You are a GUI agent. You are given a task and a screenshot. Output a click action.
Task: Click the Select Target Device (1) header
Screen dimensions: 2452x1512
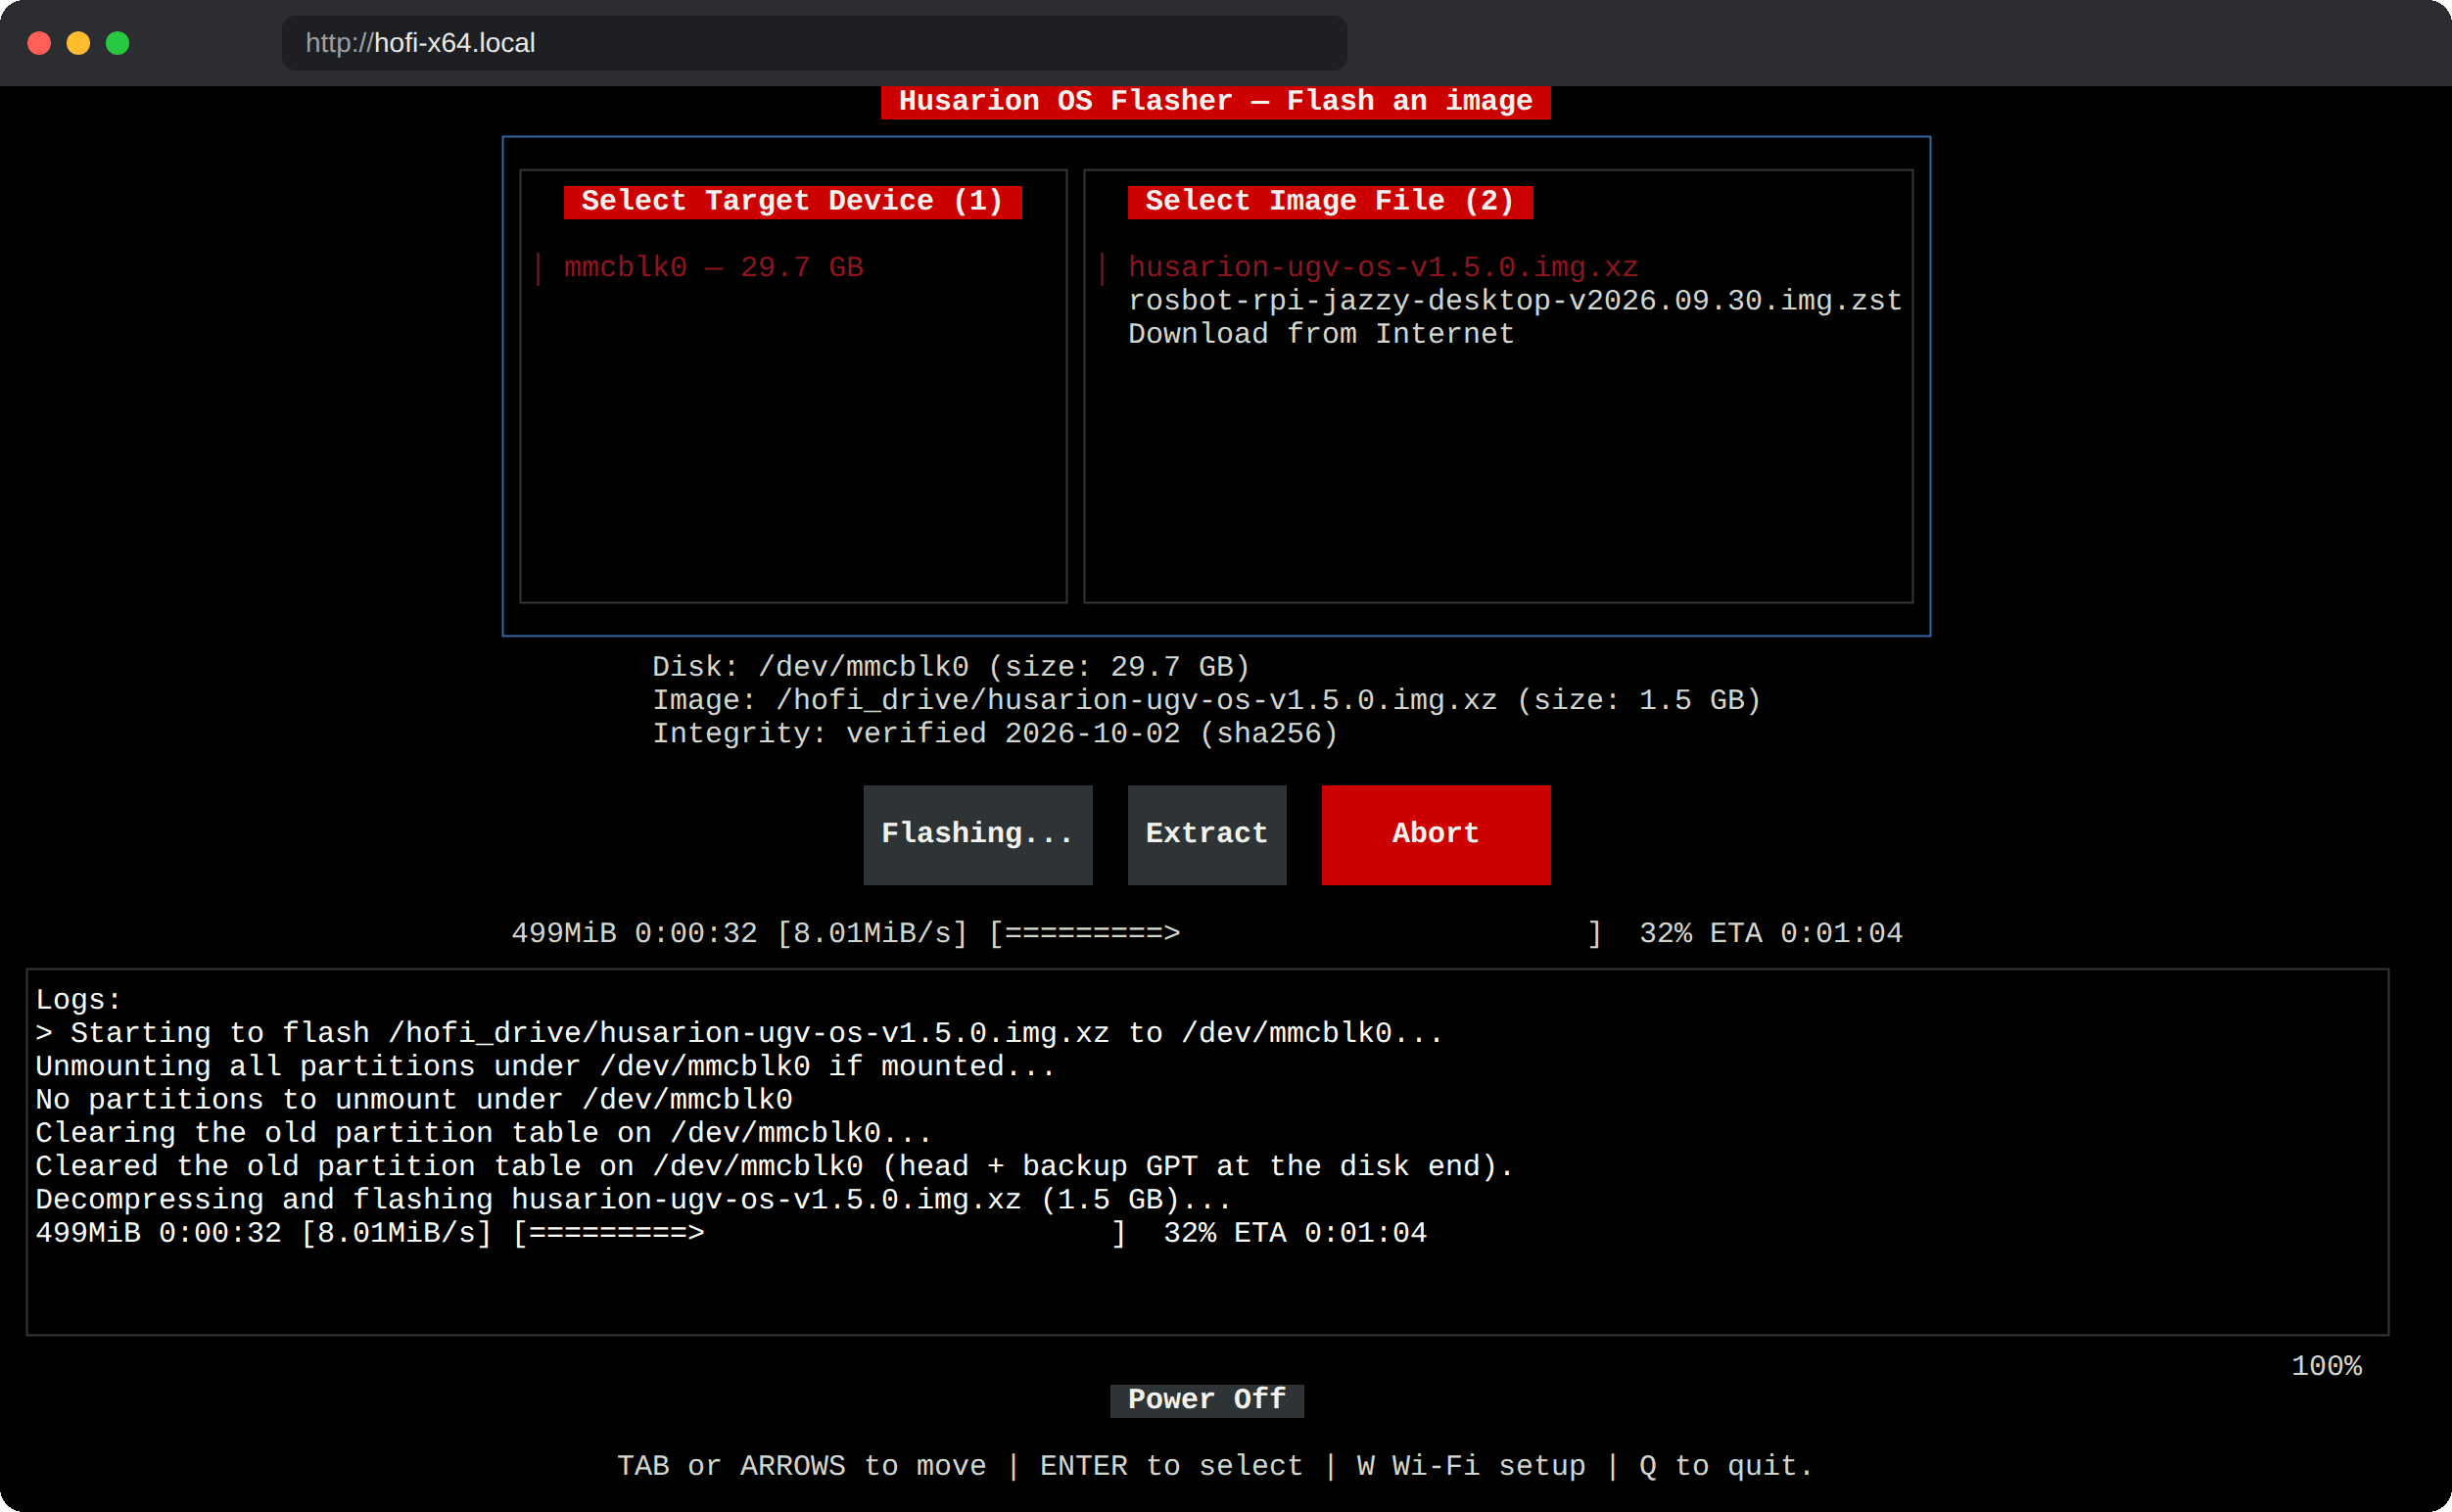pos(793,201)
